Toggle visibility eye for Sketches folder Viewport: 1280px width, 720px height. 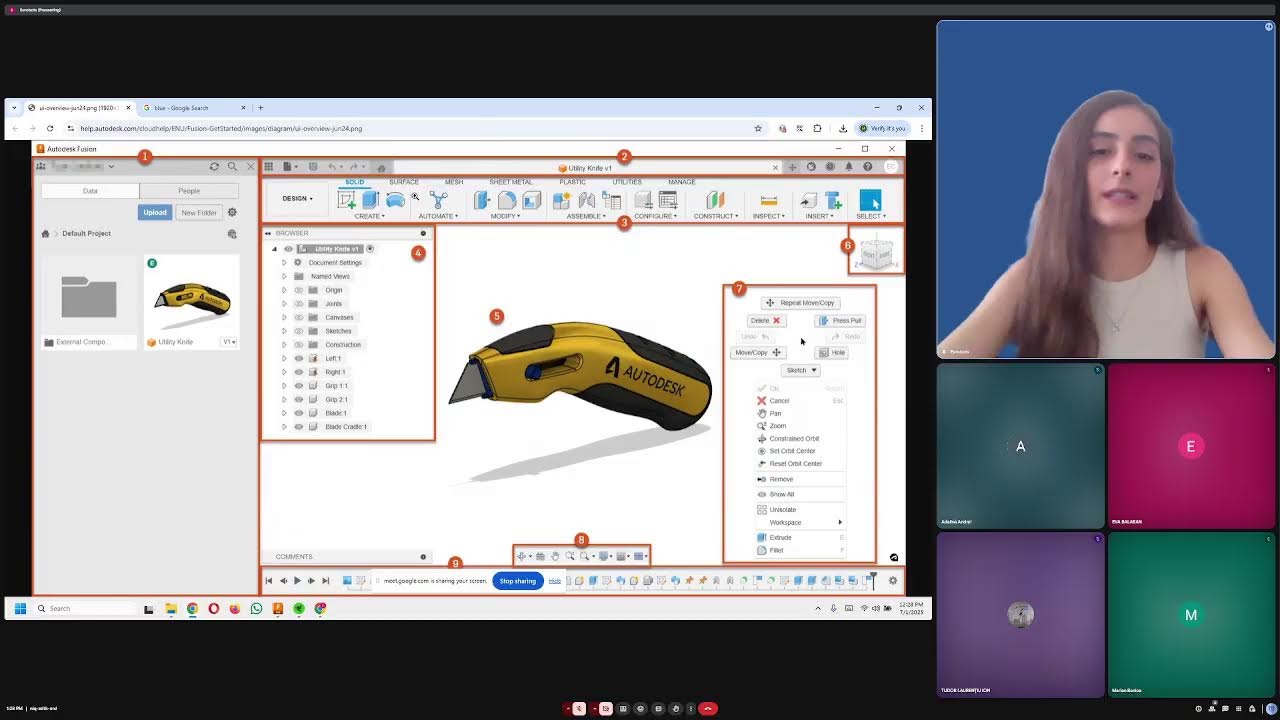coord(298,331)
